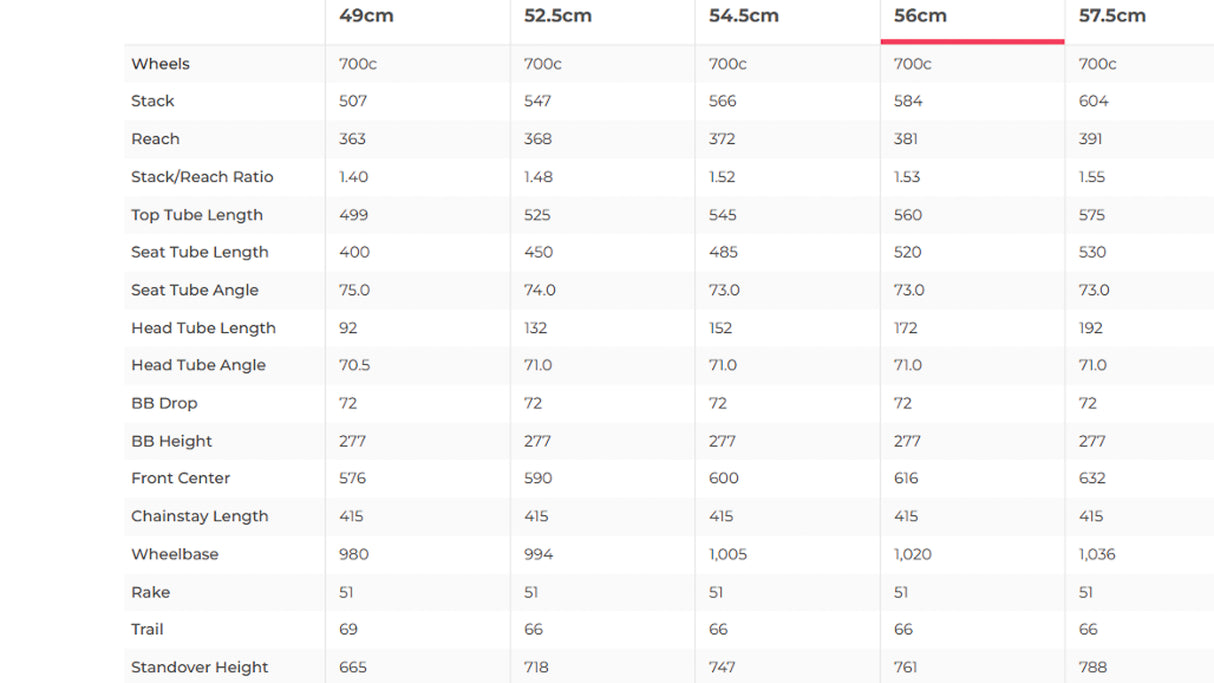Click the Wheelbase row label

[x=175, y=554]
